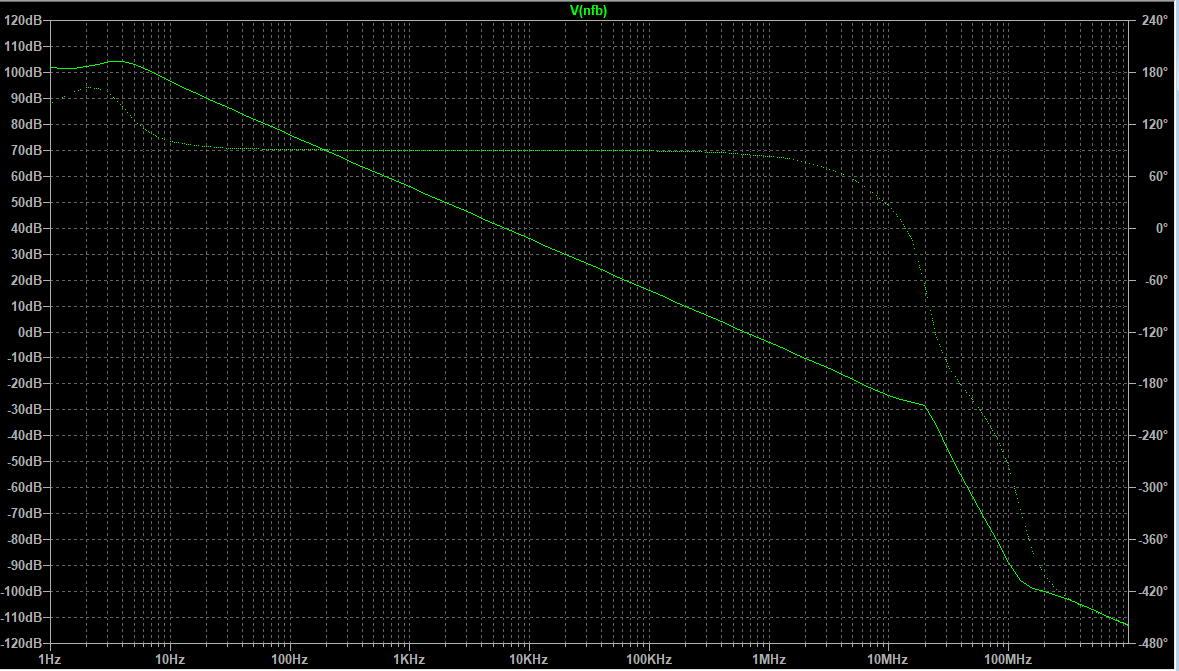Click the 100MHz label on the frequency axis
The height and width of the screenshot is (671, 1179).
click(1008, 660)
